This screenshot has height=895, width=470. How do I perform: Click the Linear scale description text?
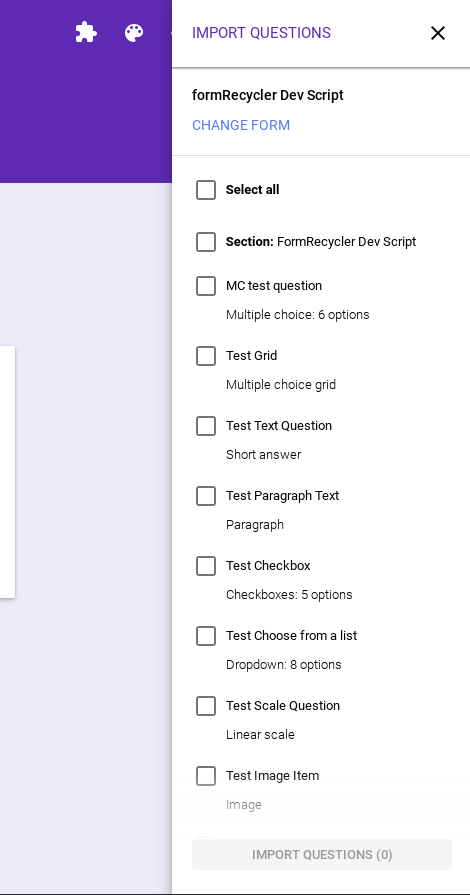coord(260,735)
